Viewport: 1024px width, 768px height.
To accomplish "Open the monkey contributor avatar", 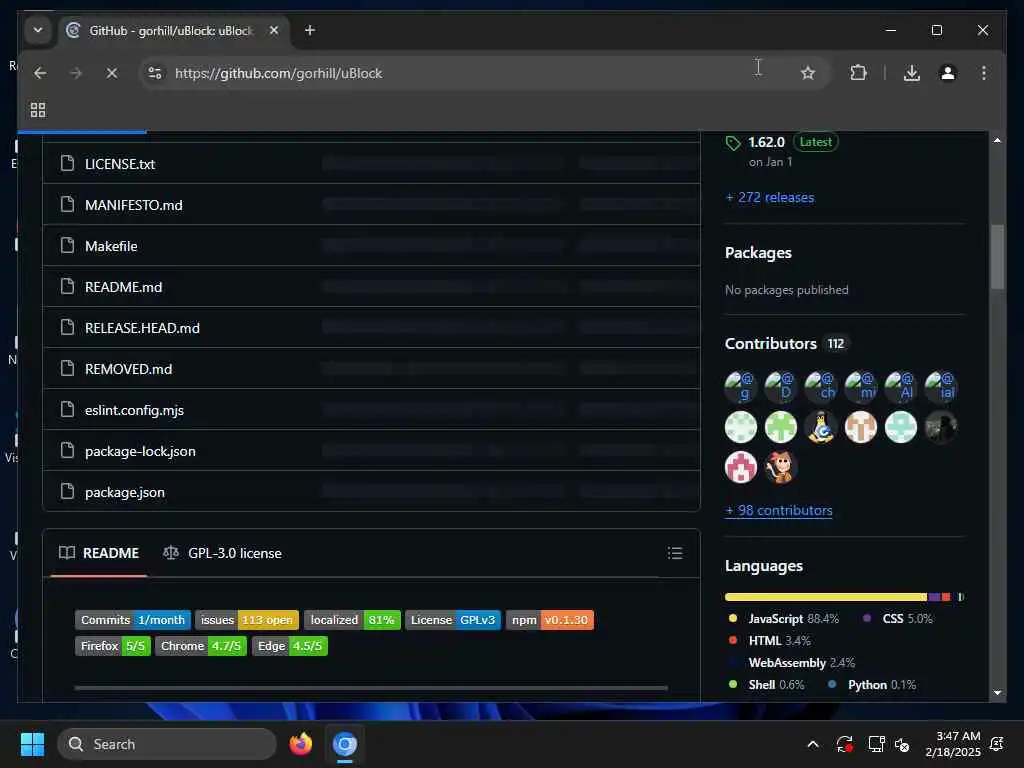I will pos(781,468).
